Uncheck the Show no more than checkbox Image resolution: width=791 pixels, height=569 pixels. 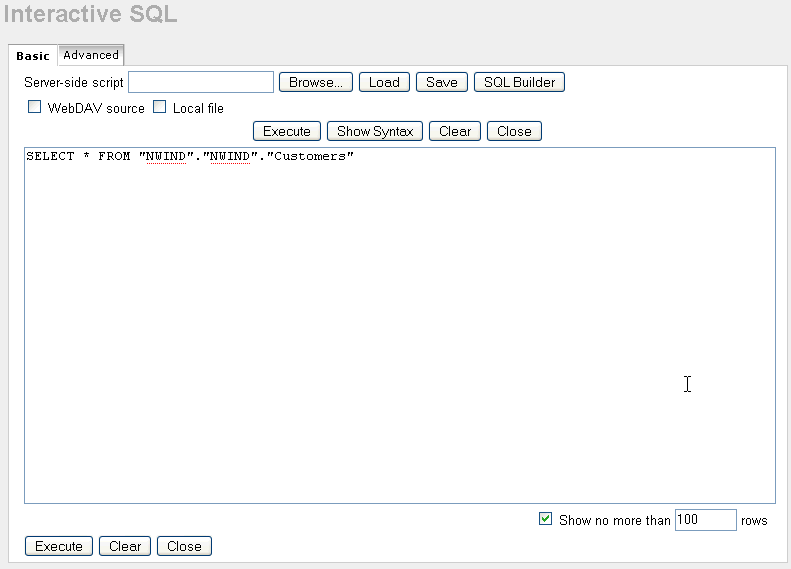click(x=545, y=519)
